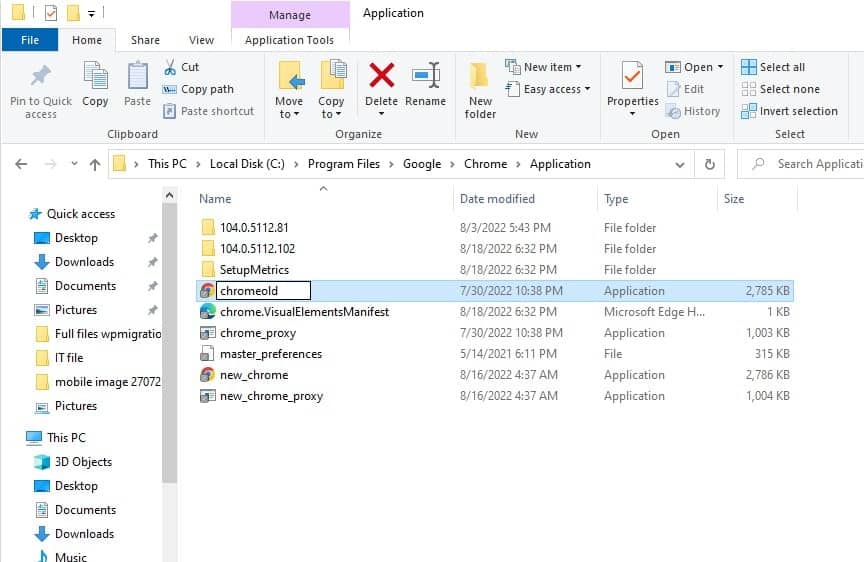The height and width of the screenshot is (562, 864).
Task: Expand the address bar history dropdown
Action: pyautogui.click(x=680, y=164)
